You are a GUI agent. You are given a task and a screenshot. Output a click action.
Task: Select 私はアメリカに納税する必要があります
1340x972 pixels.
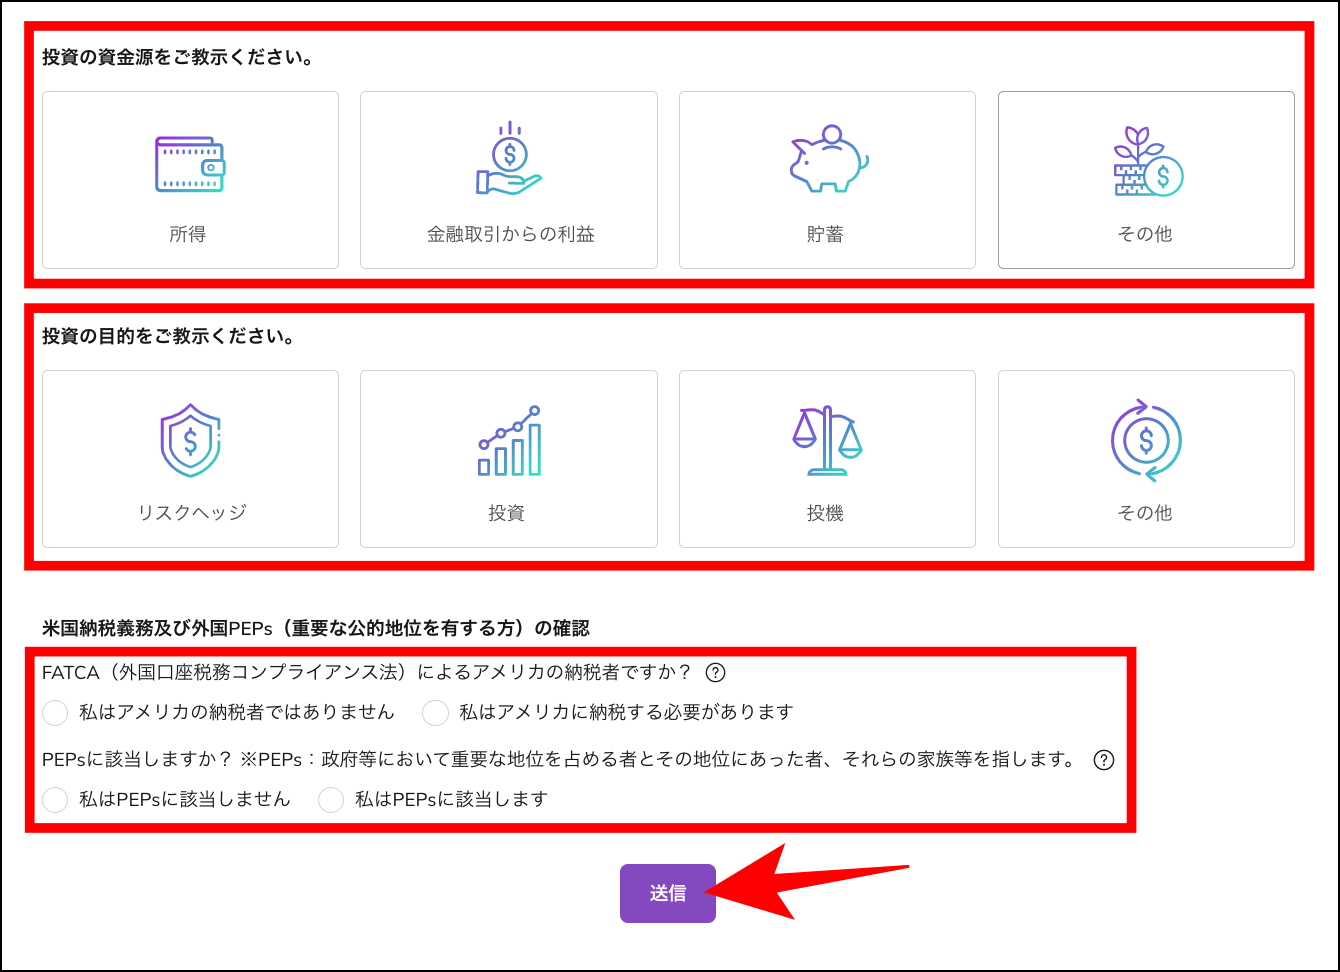(x=435, y=713)
